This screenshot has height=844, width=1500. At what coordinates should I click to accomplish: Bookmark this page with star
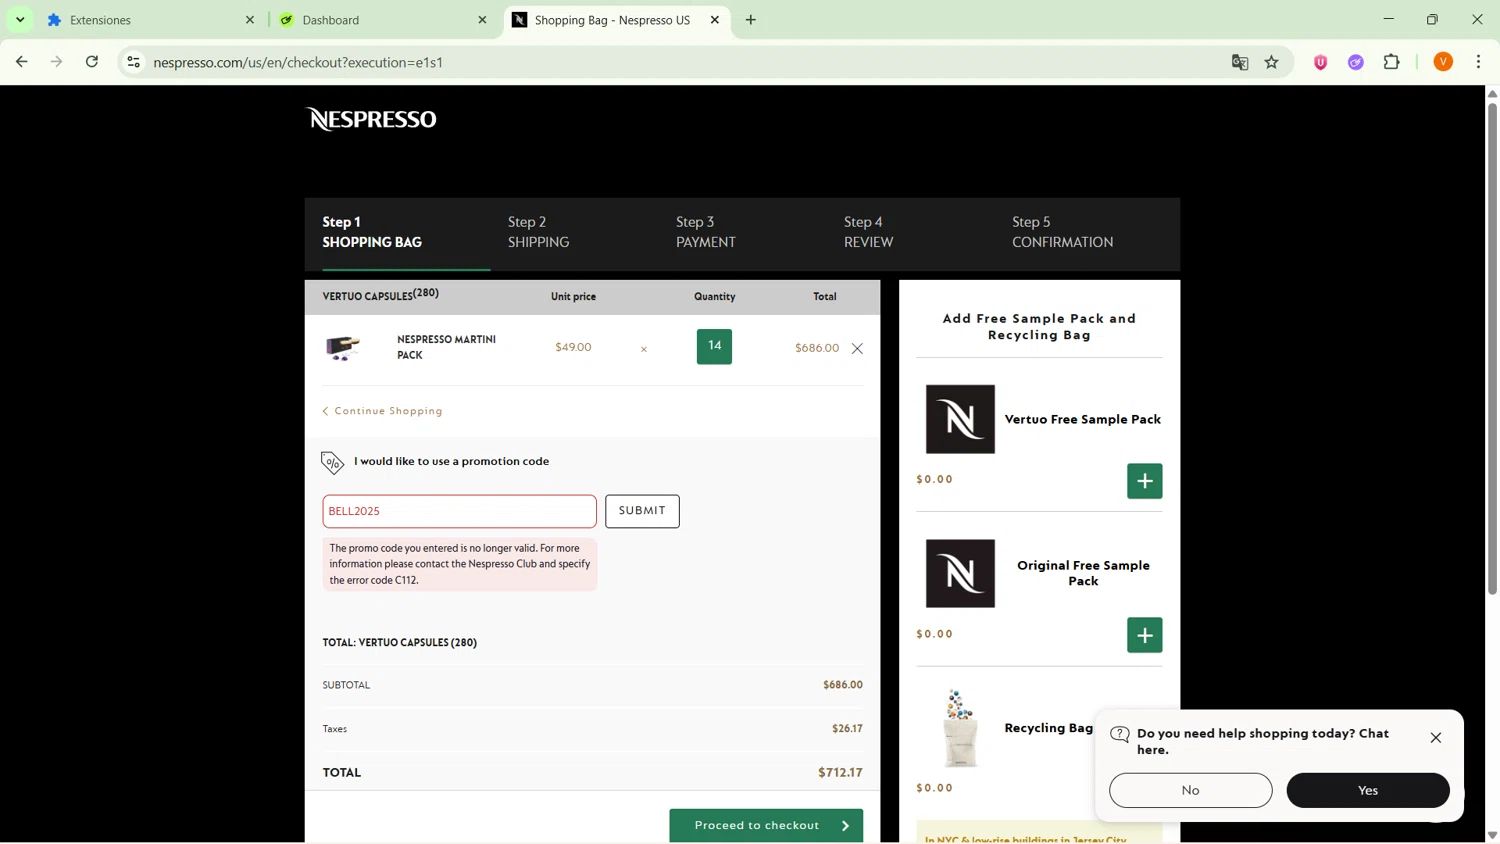(1272, 62)
